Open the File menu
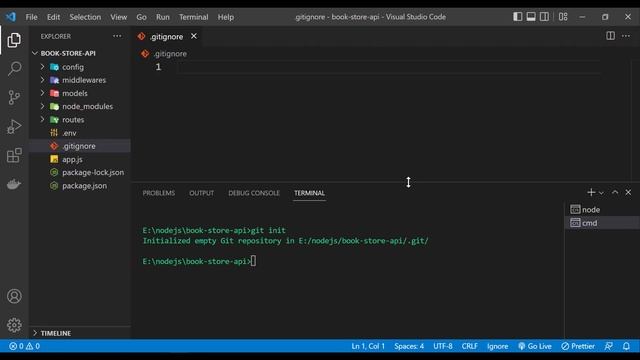640x360 pixels. click(x=31, y=17)
